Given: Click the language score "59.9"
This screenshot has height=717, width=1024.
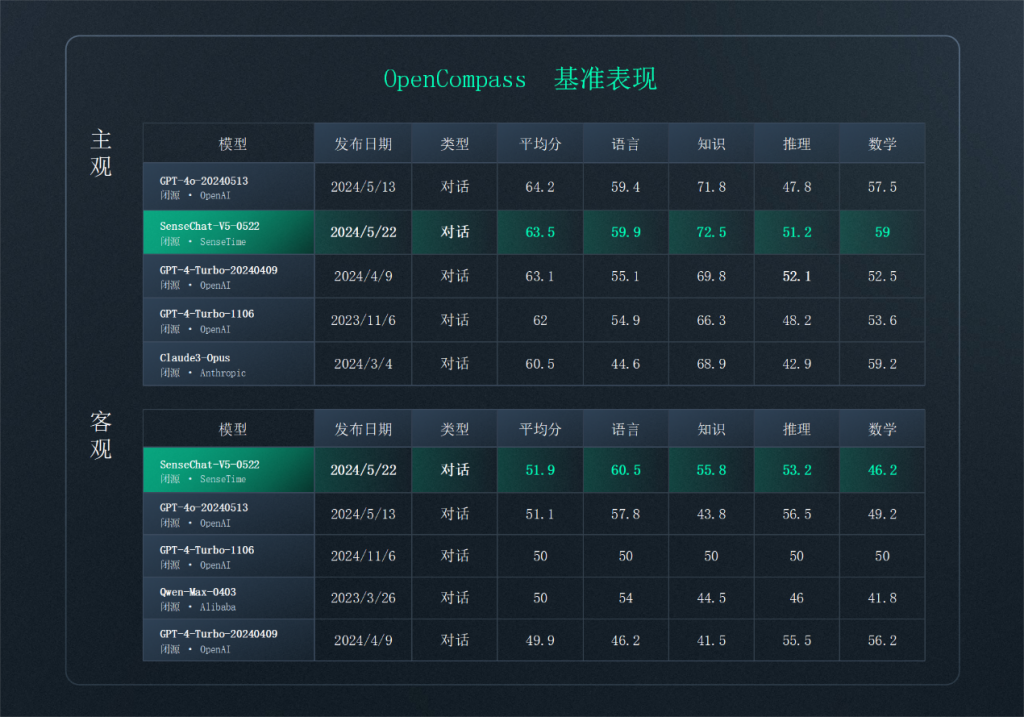Looking at the screenshot, I should click(x=626, y=232).
